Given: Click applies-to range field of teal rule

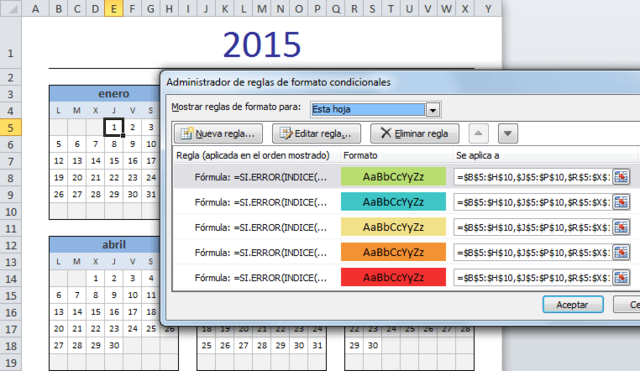Looking at the screenshot, I should pos(533,202).
